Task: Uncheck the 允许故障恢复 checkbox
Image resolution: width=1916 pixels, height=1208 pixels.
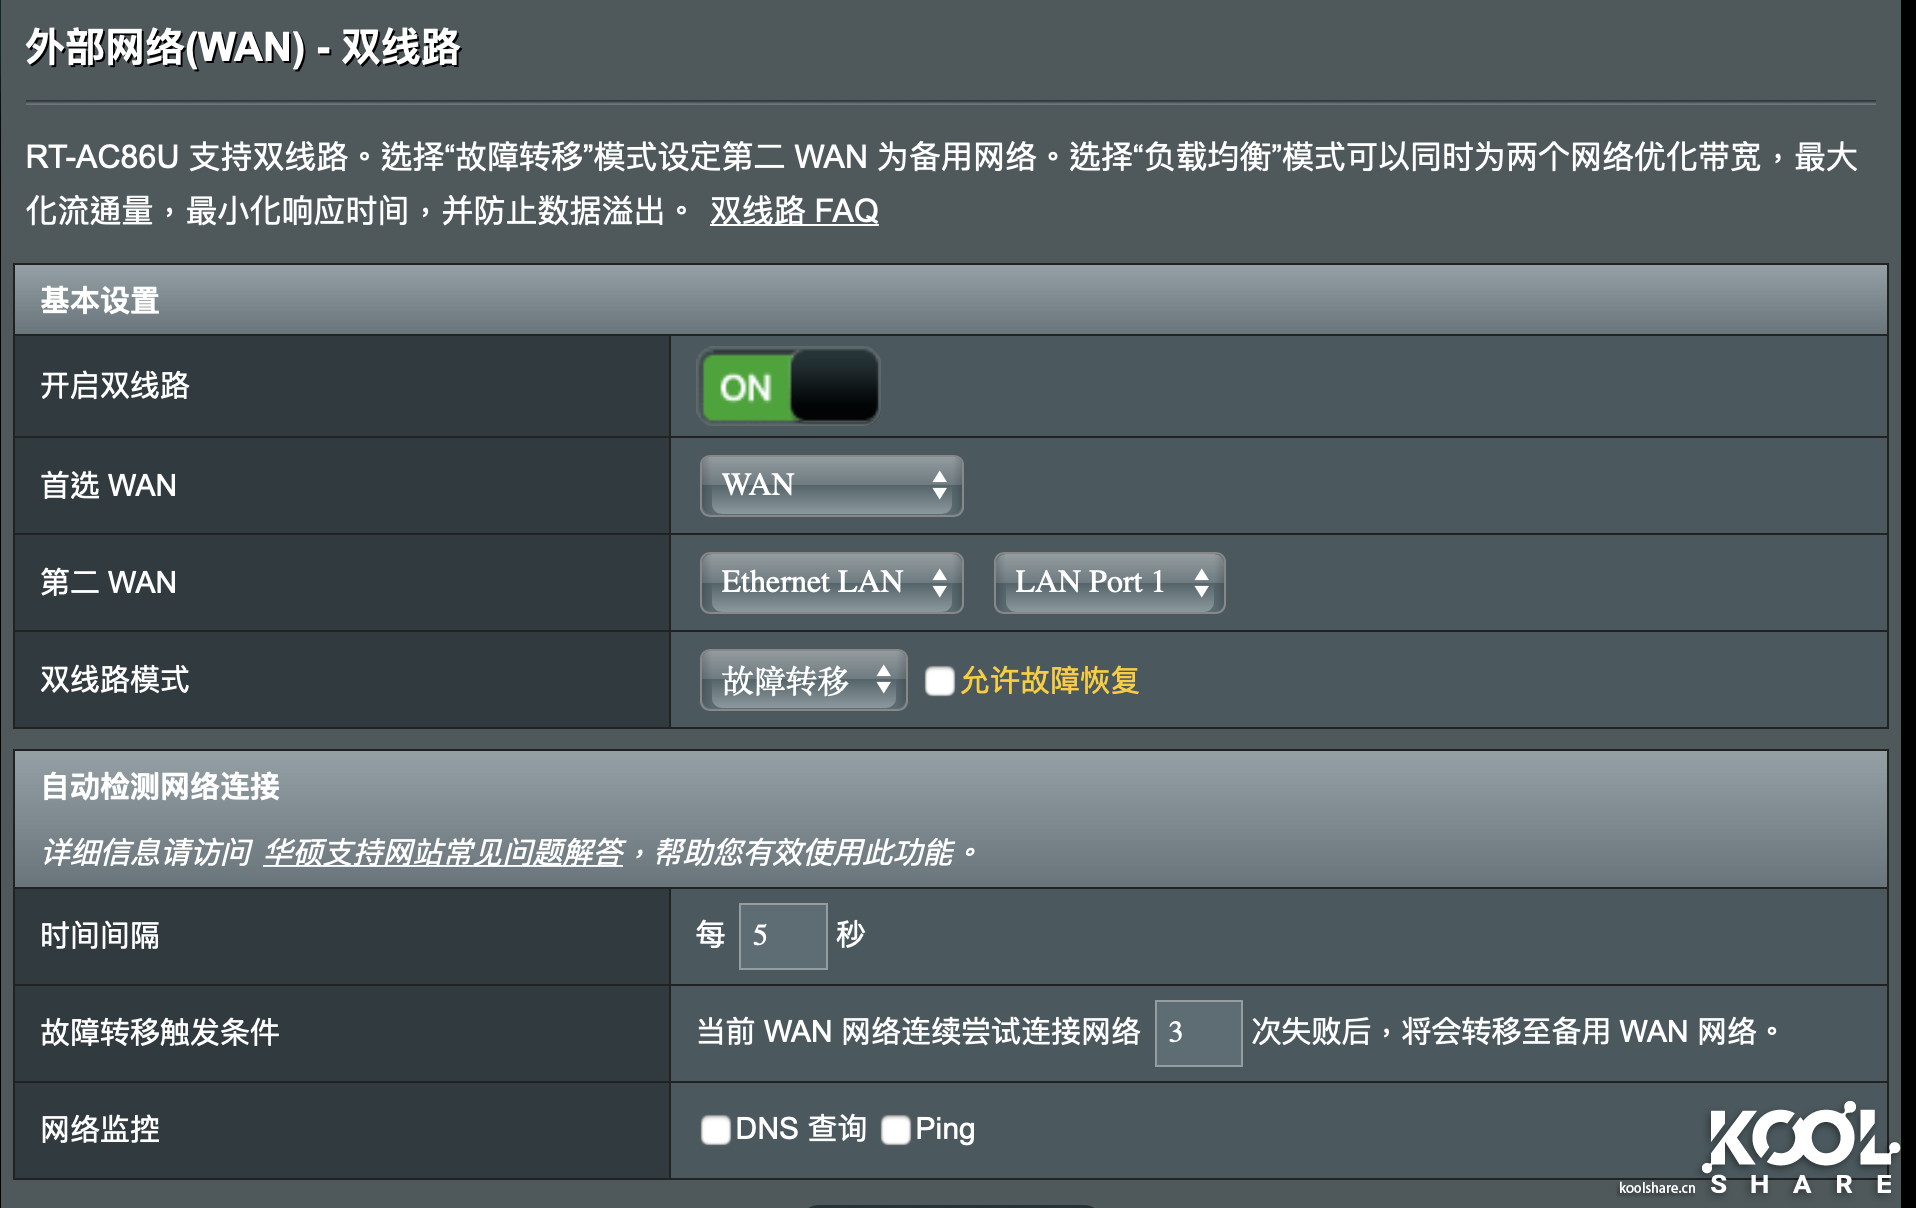Action: (938, 681)
